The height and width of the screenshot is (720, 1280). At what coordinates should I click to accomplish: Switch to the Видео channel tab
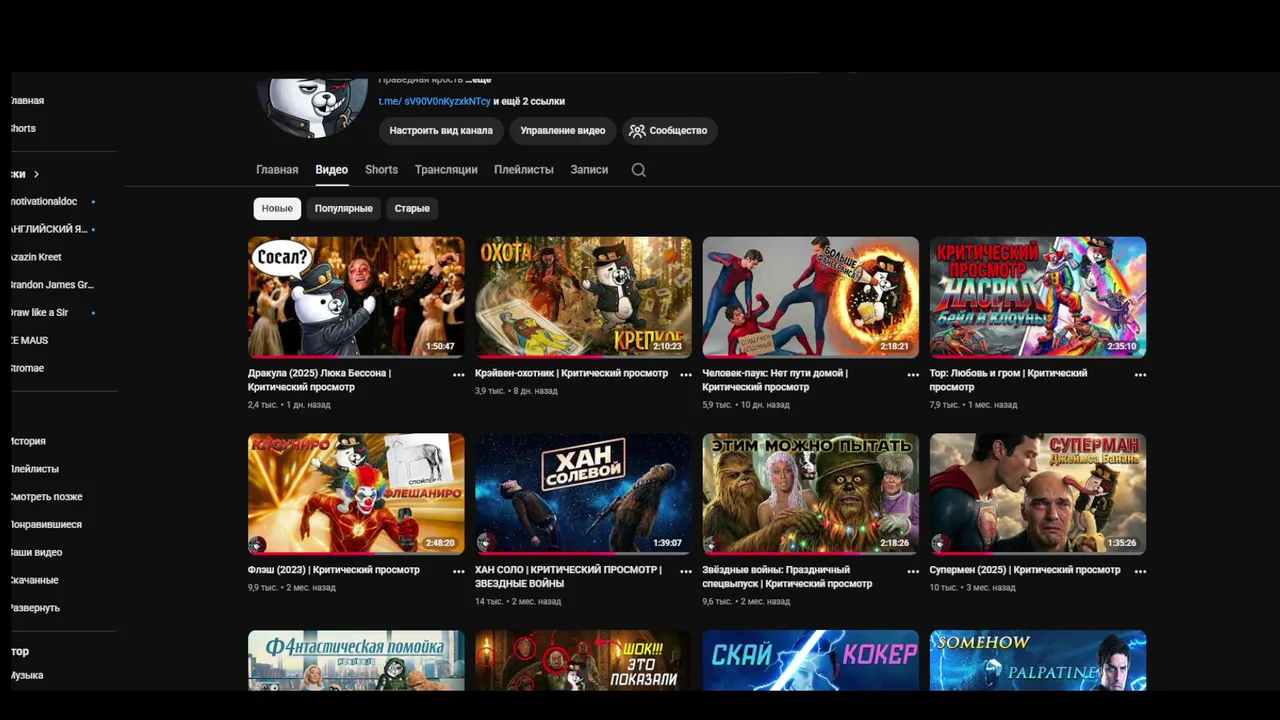331,170
